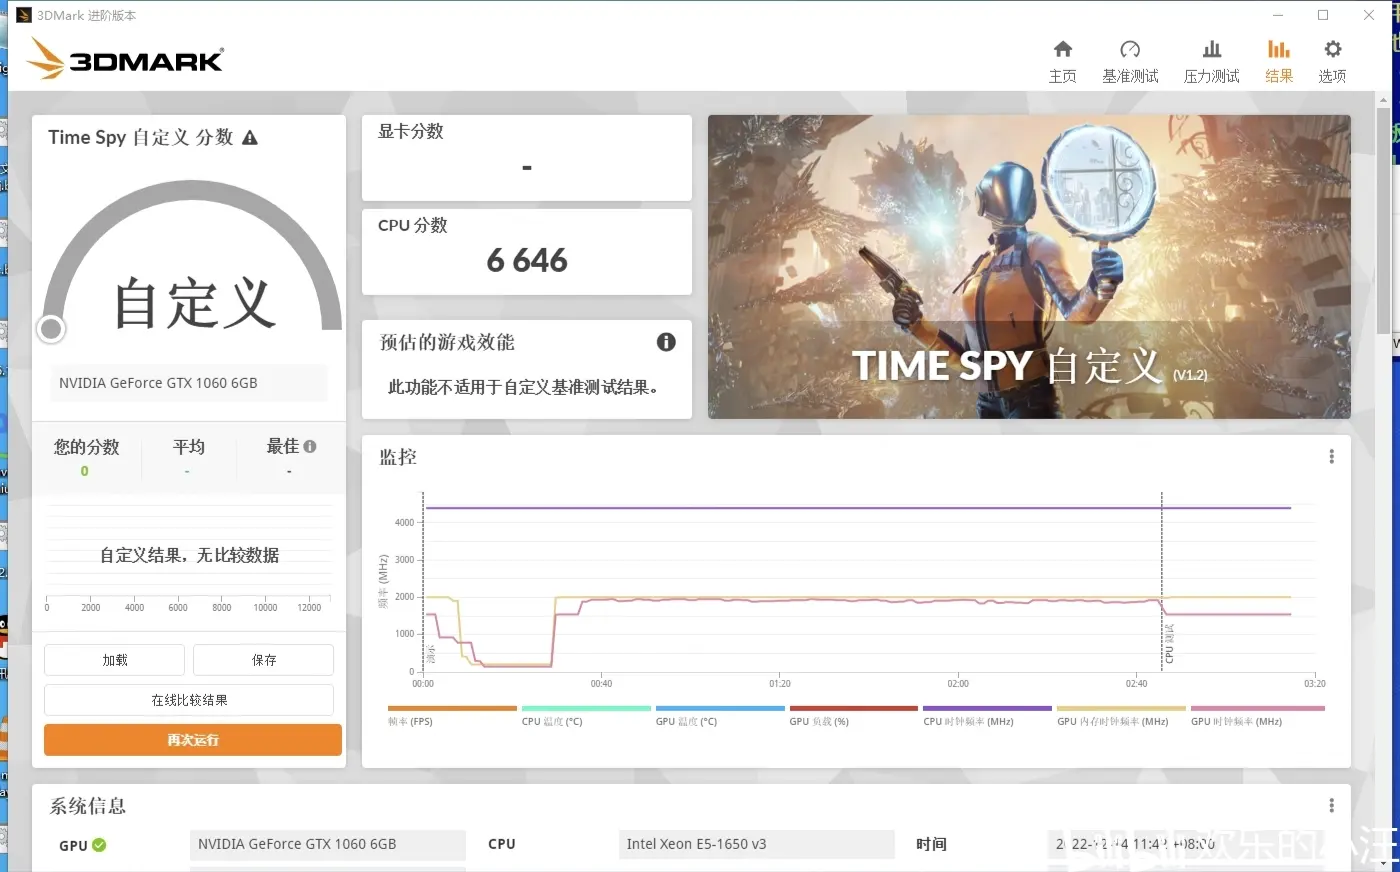Image resolution: width=1400 pixels, height=872 pixels.
Task: Toggle the CPU 温度 (°C) legend series
Action: (x=586, y=716)
